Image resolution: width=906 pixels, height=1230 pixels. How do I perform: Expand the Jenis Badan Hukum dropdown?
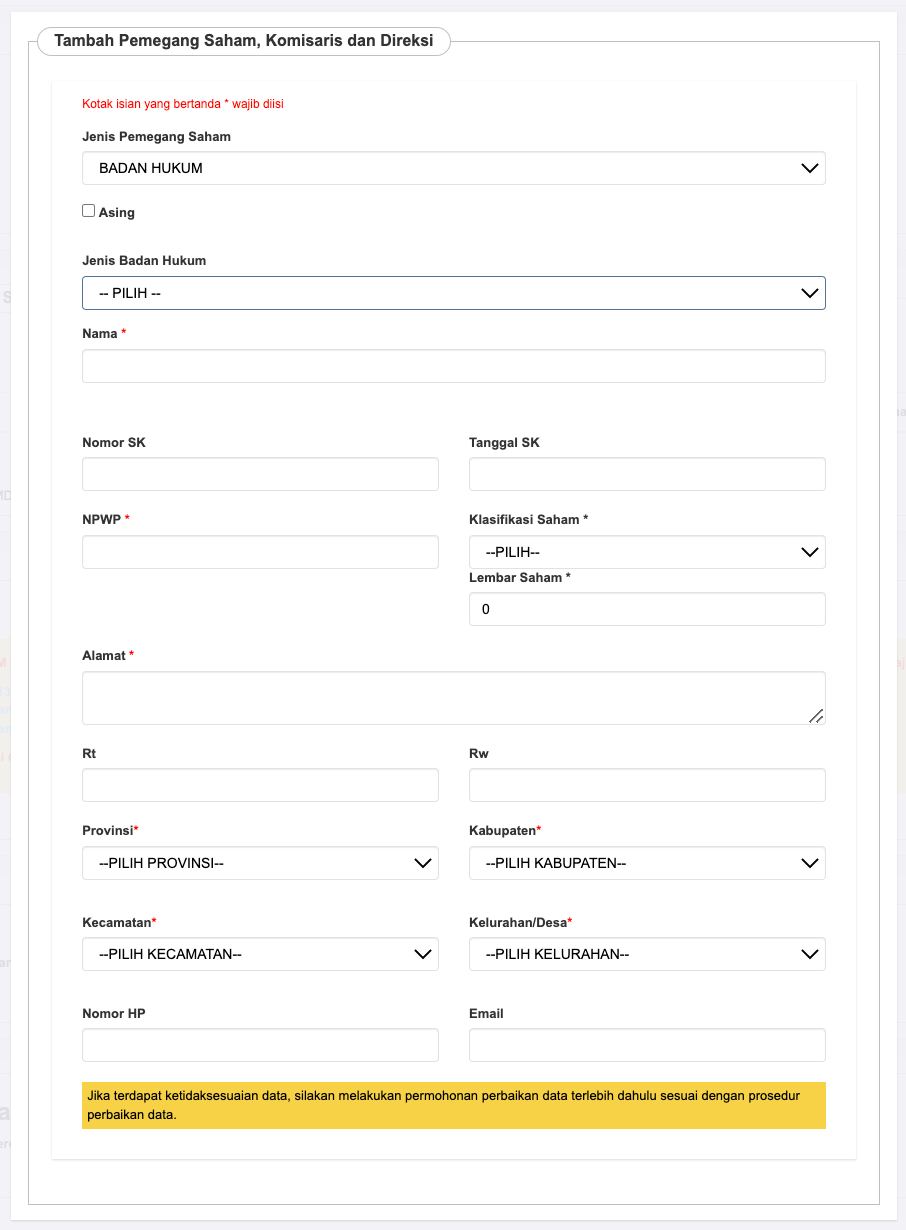pyautogui.click(x=453, y=293)
